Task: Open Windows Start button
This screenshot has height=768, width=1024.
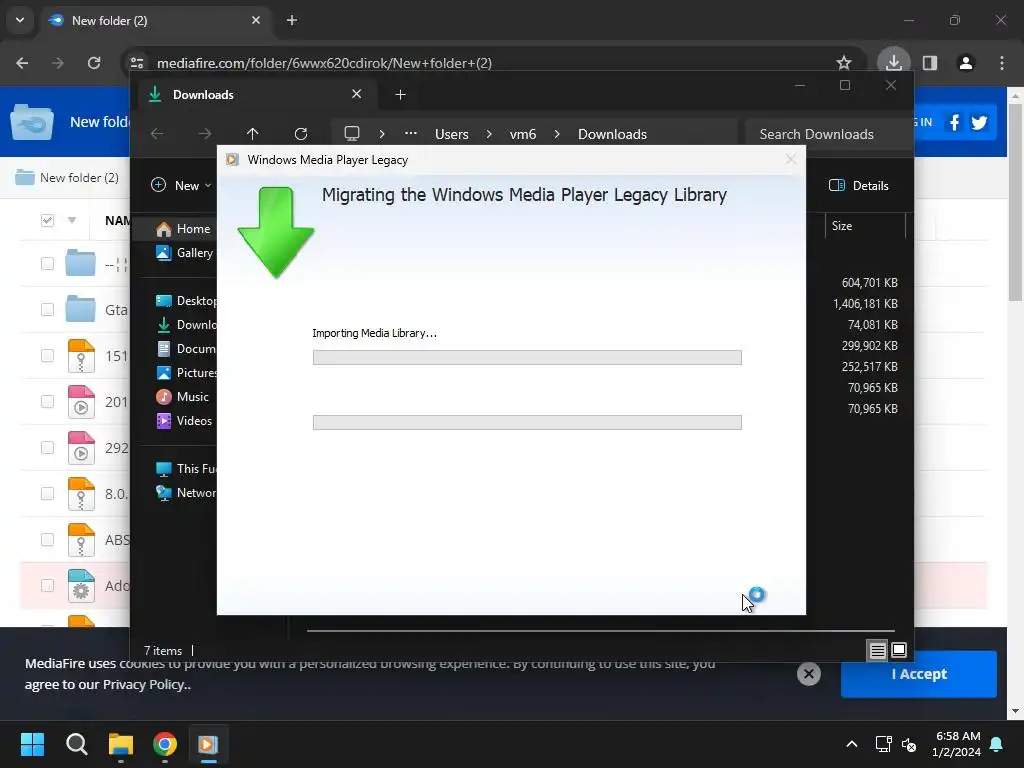Action: [x=32, y=744]
